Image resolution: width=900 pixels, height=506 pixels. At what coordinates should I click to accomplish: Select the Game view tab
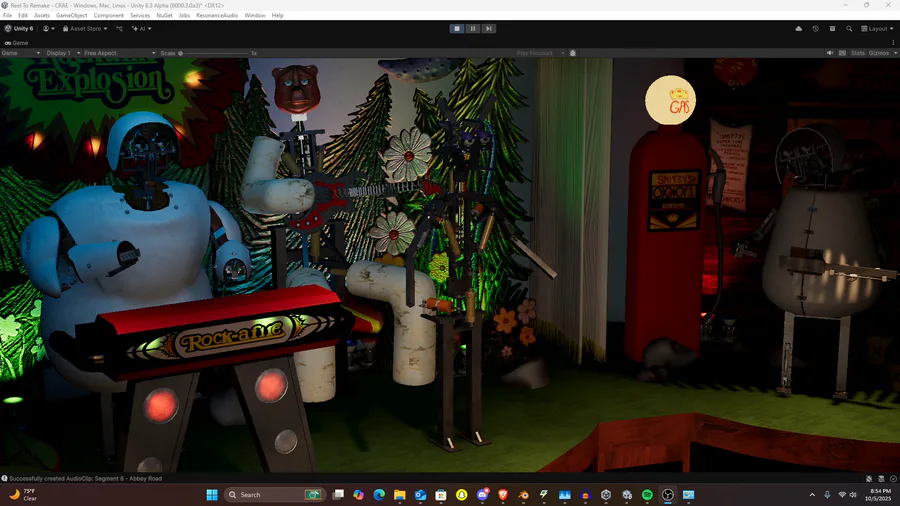coord(17,43)
